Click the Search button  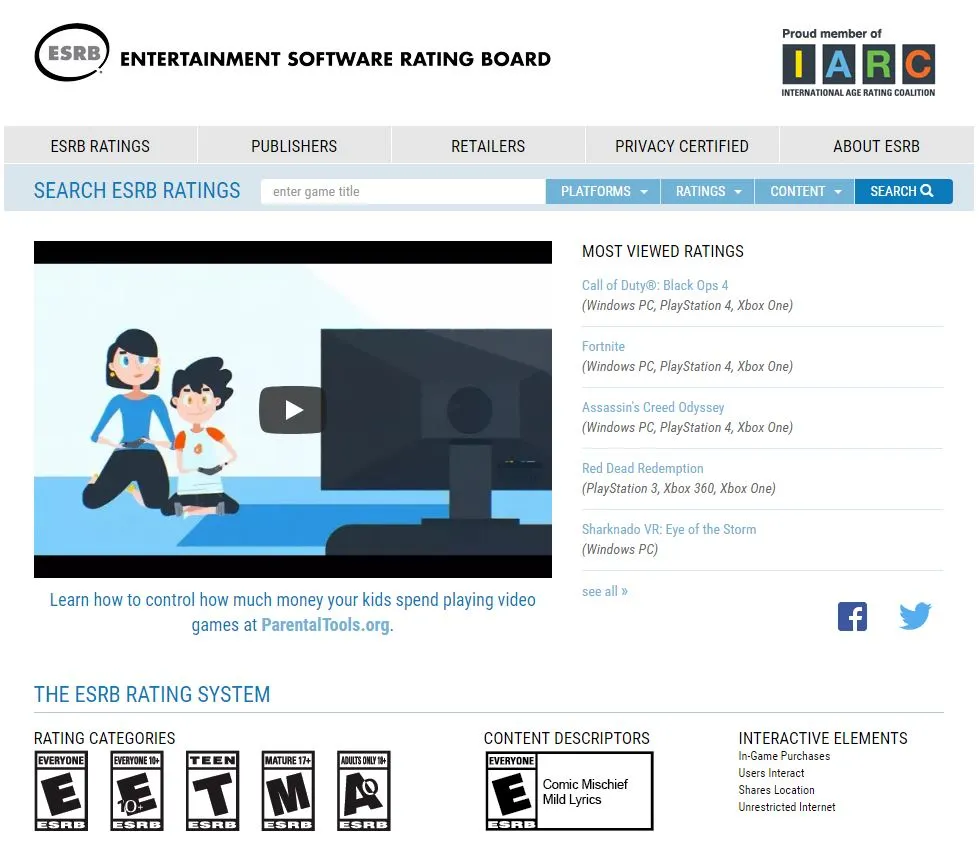pos(903,191)
